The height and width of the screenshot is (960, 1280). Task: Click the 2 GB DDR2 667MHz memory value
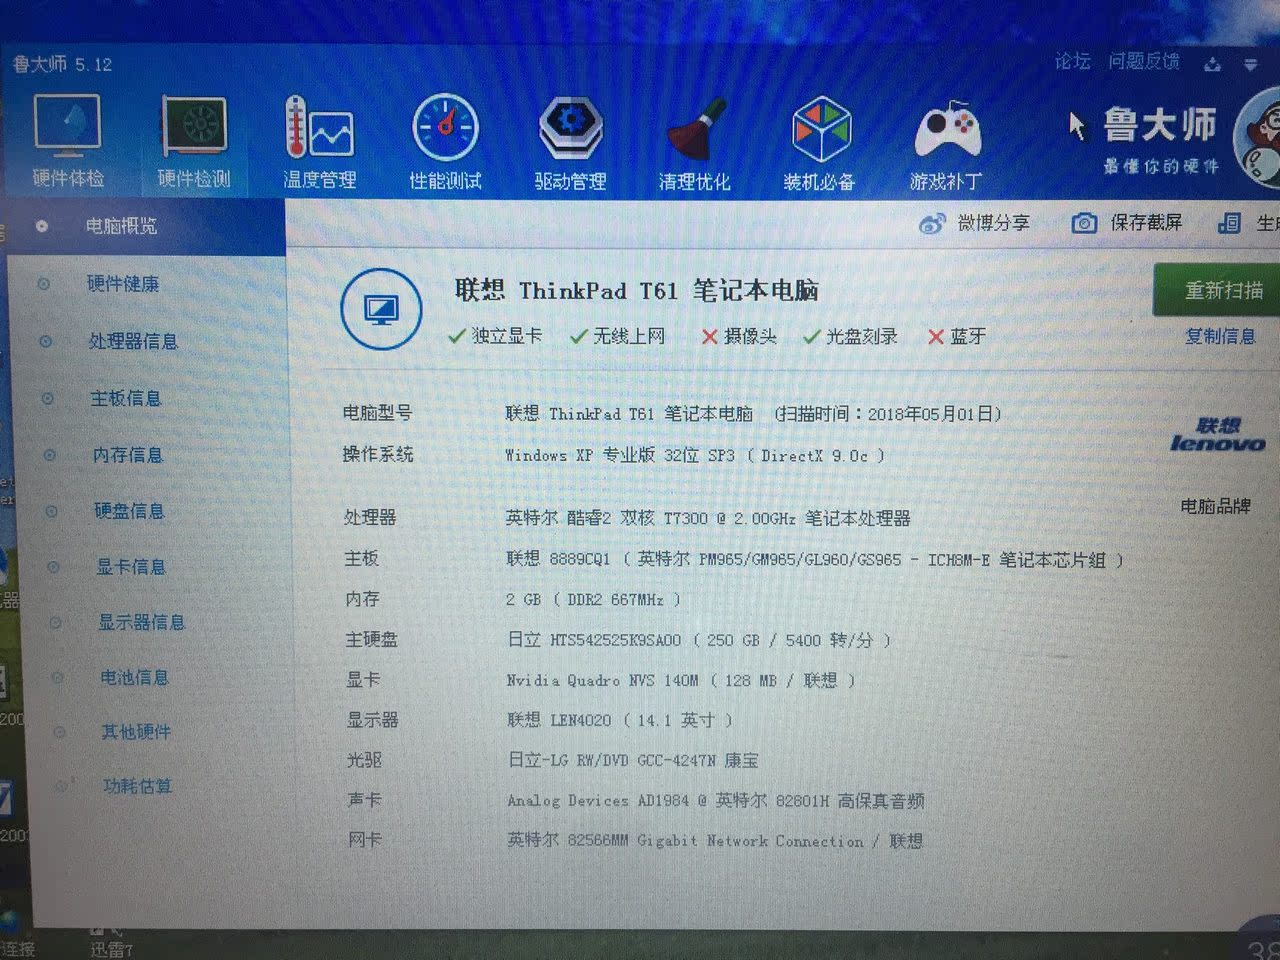pyautogui.click(x=593, y=600)
